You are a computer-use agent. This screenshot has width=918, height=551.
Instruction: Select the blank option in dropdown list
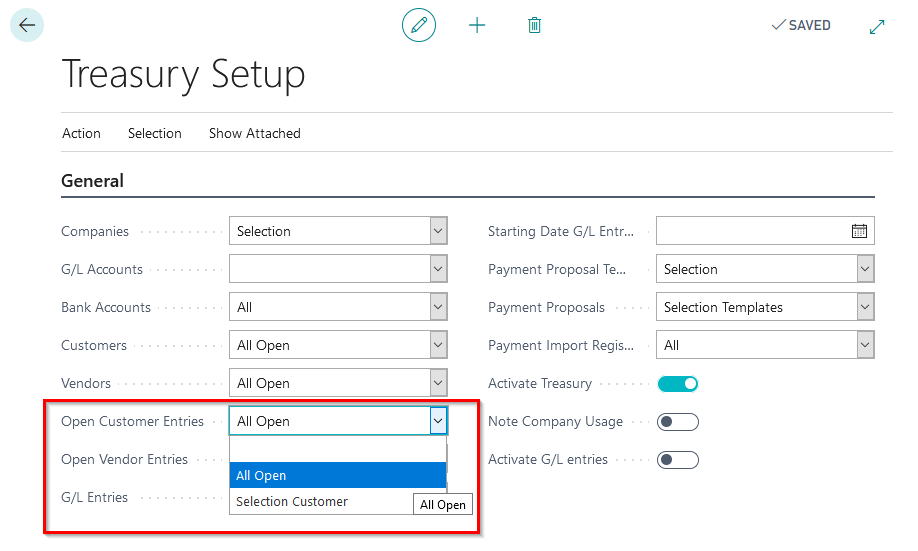337,450
